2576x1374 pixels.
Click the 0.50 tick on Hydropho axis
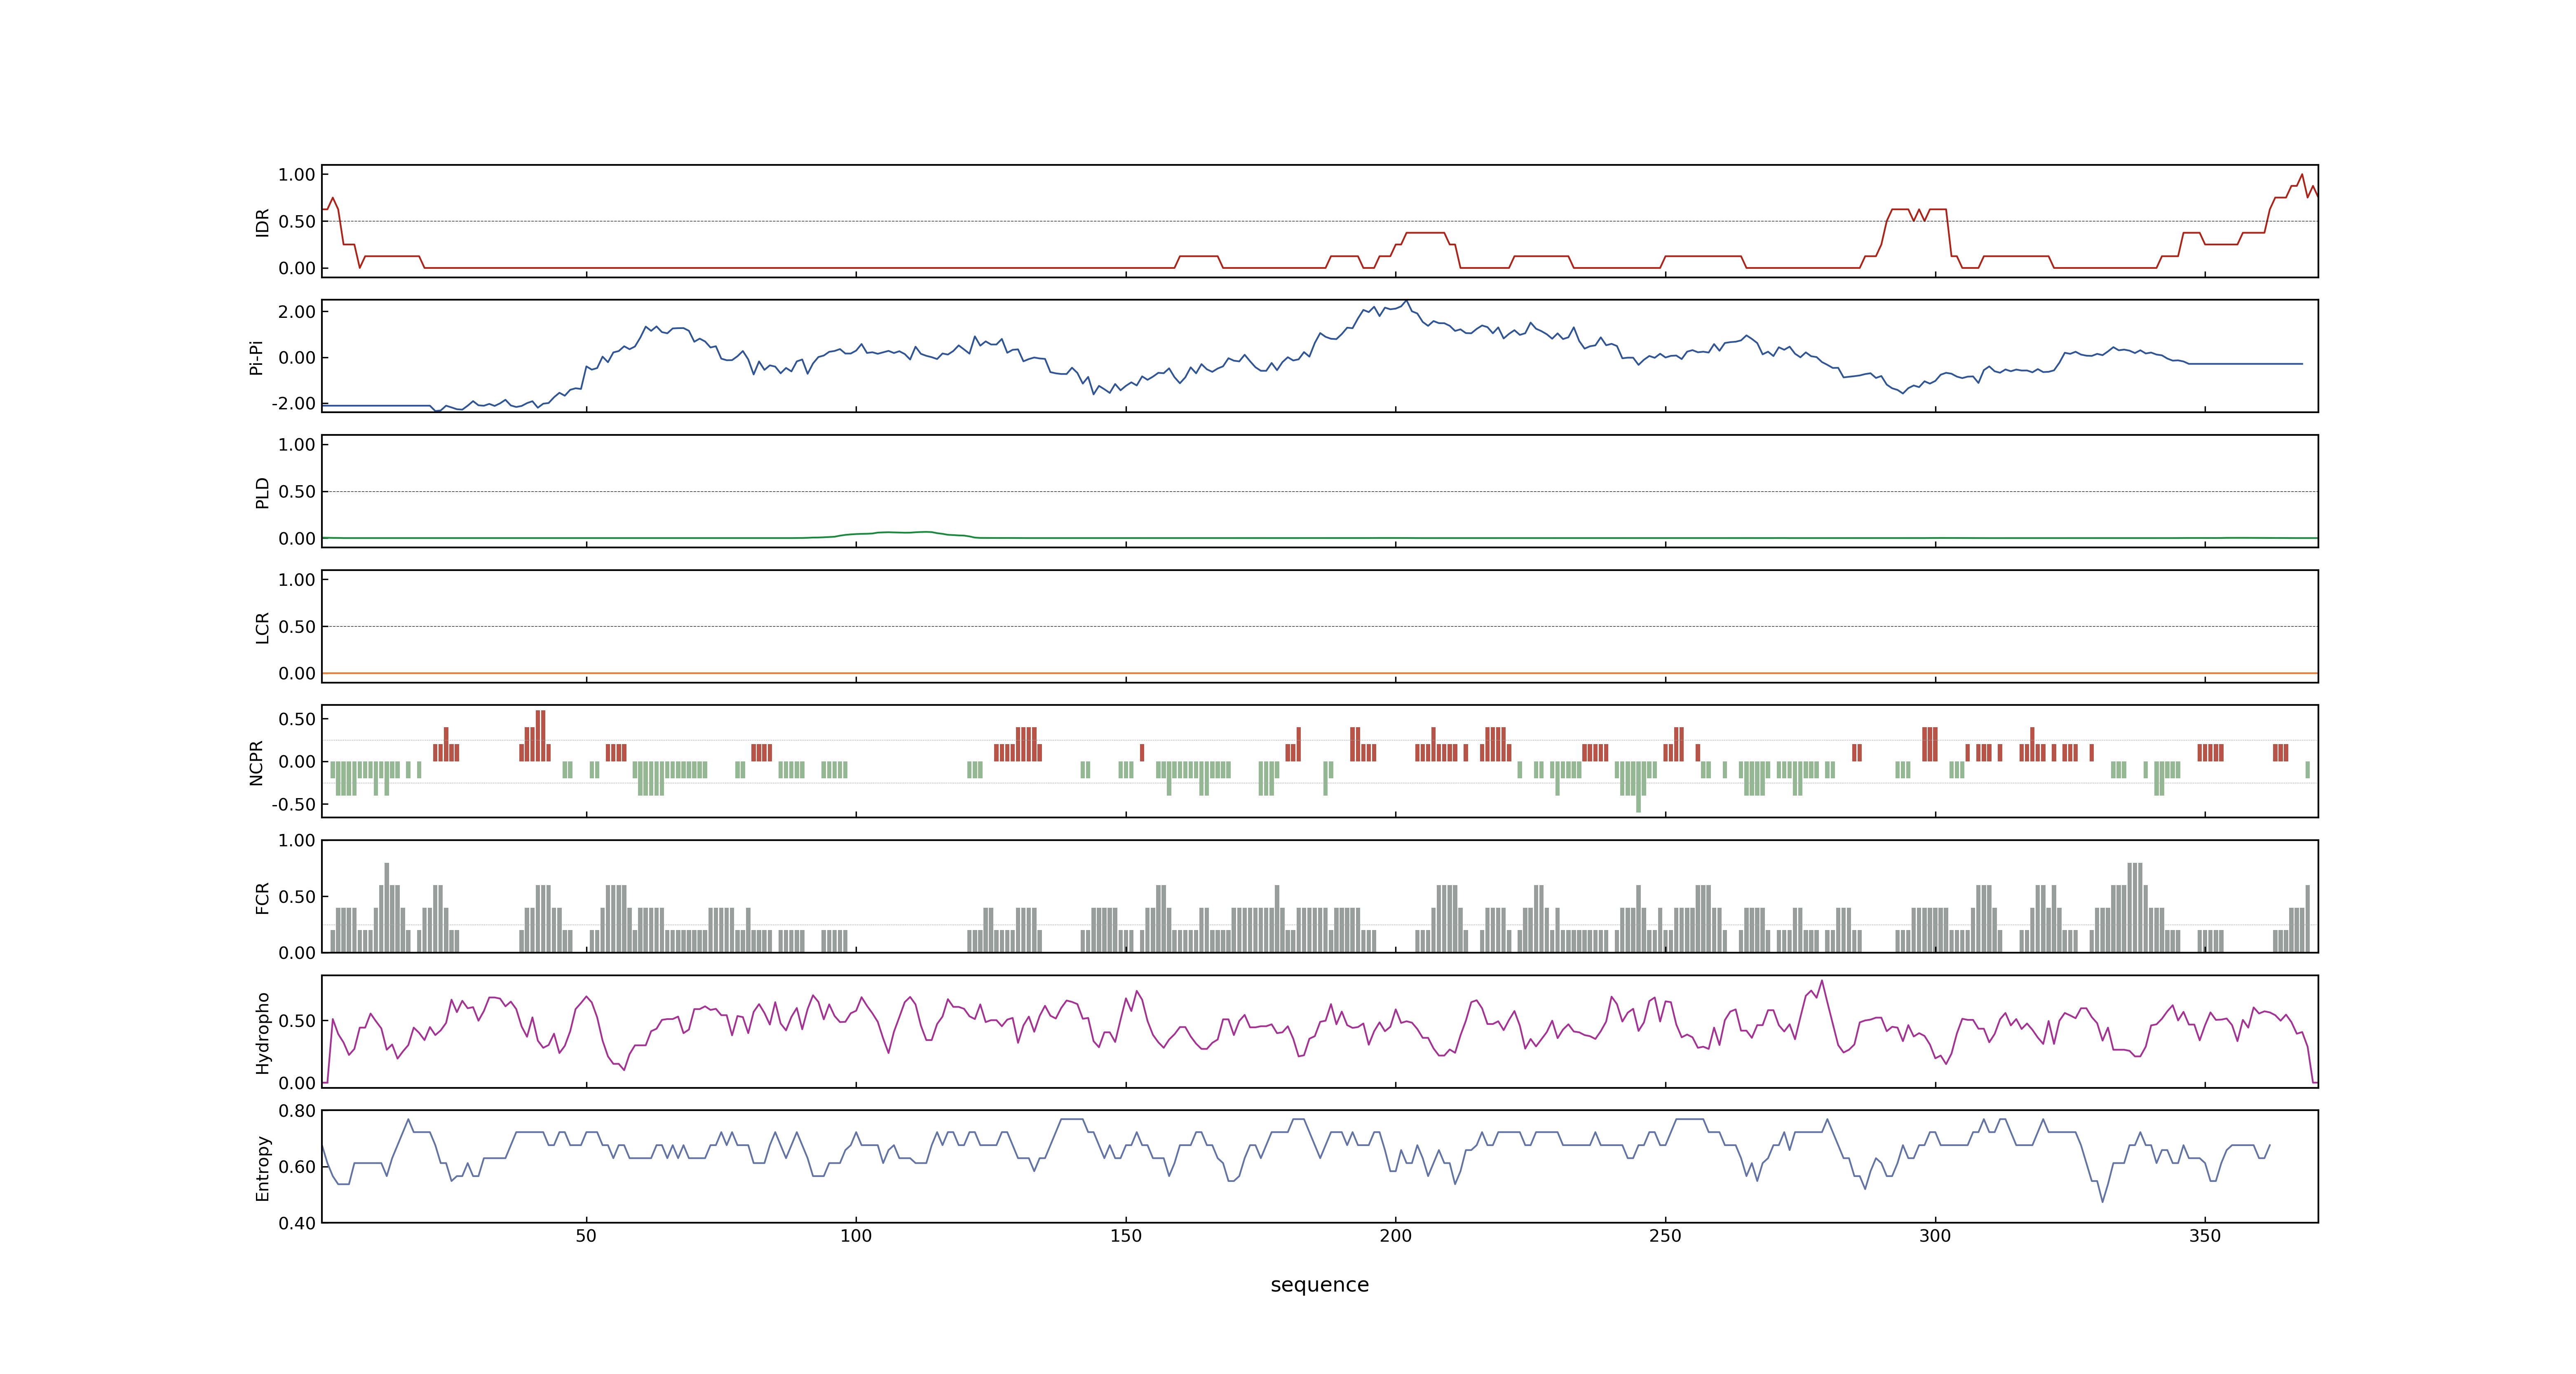coord(297,1021)
